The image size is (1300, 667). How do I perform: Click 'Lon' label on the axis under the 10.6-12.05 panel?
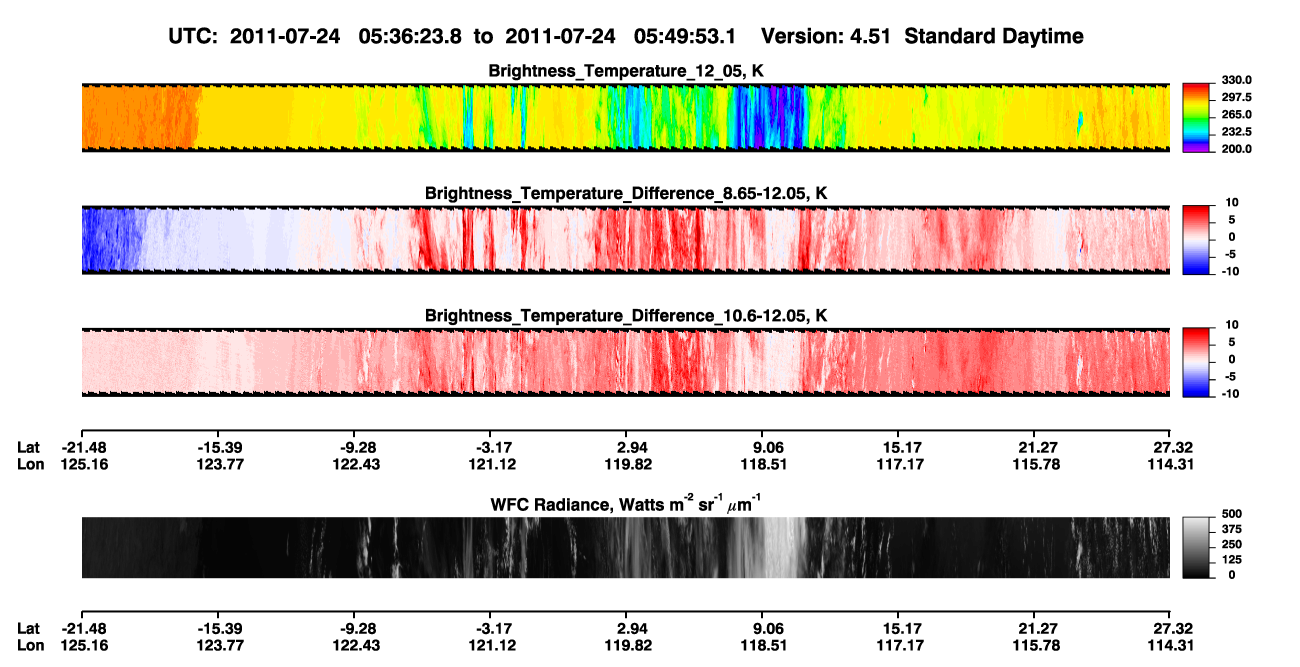point(30,464)
